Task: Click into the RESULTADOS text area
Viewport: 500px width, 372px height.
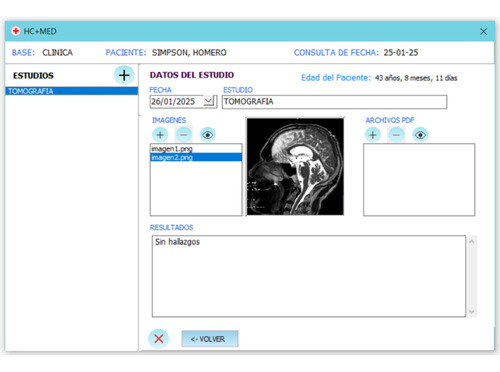Action: (309, 276)
